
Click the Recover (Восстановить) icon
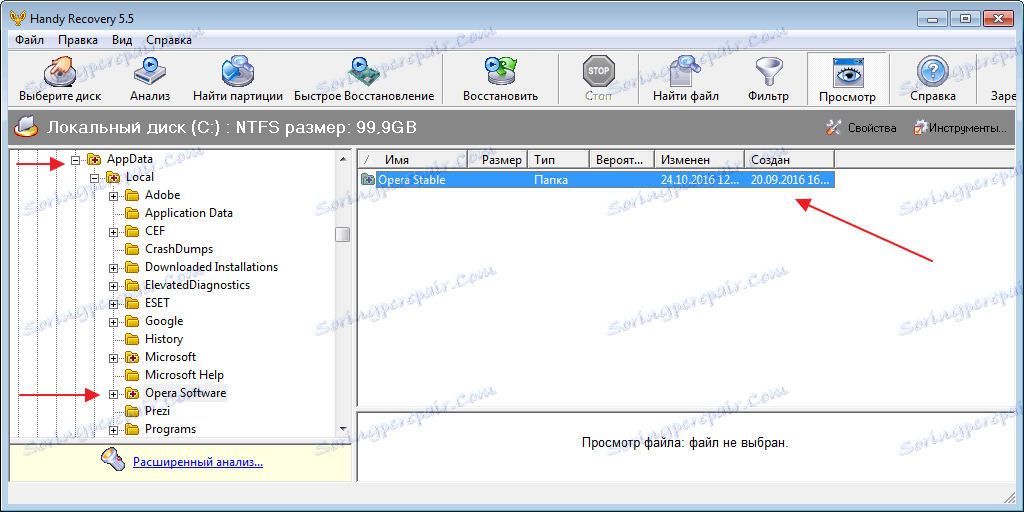pos(500,79)
